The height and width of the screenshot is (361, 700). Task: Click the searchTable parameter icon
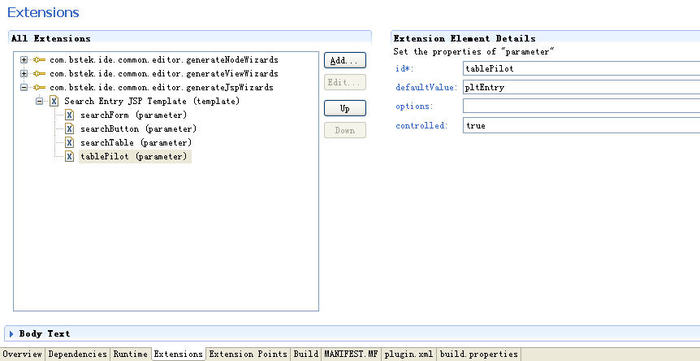pyautogui.click(x=69, y=143)
